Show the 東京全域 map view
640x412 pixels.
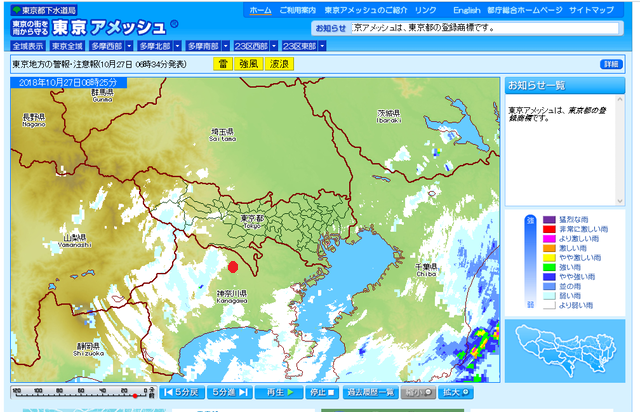(67, 46)
